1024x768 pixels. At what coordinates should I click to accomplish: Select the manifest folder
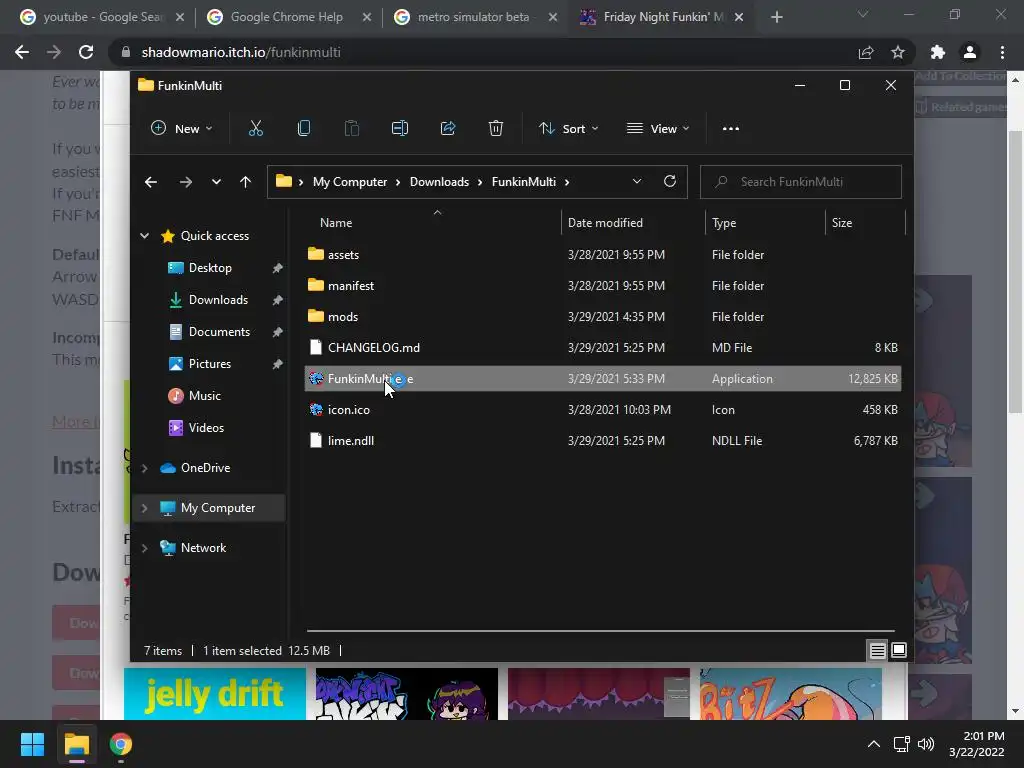[x=603, y=285]
